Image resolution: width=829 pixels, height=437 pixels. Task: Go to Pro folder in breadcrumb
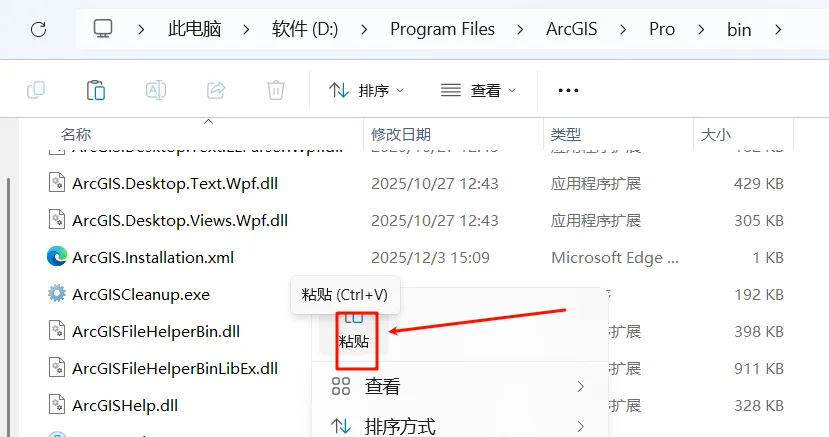(662, 29)
